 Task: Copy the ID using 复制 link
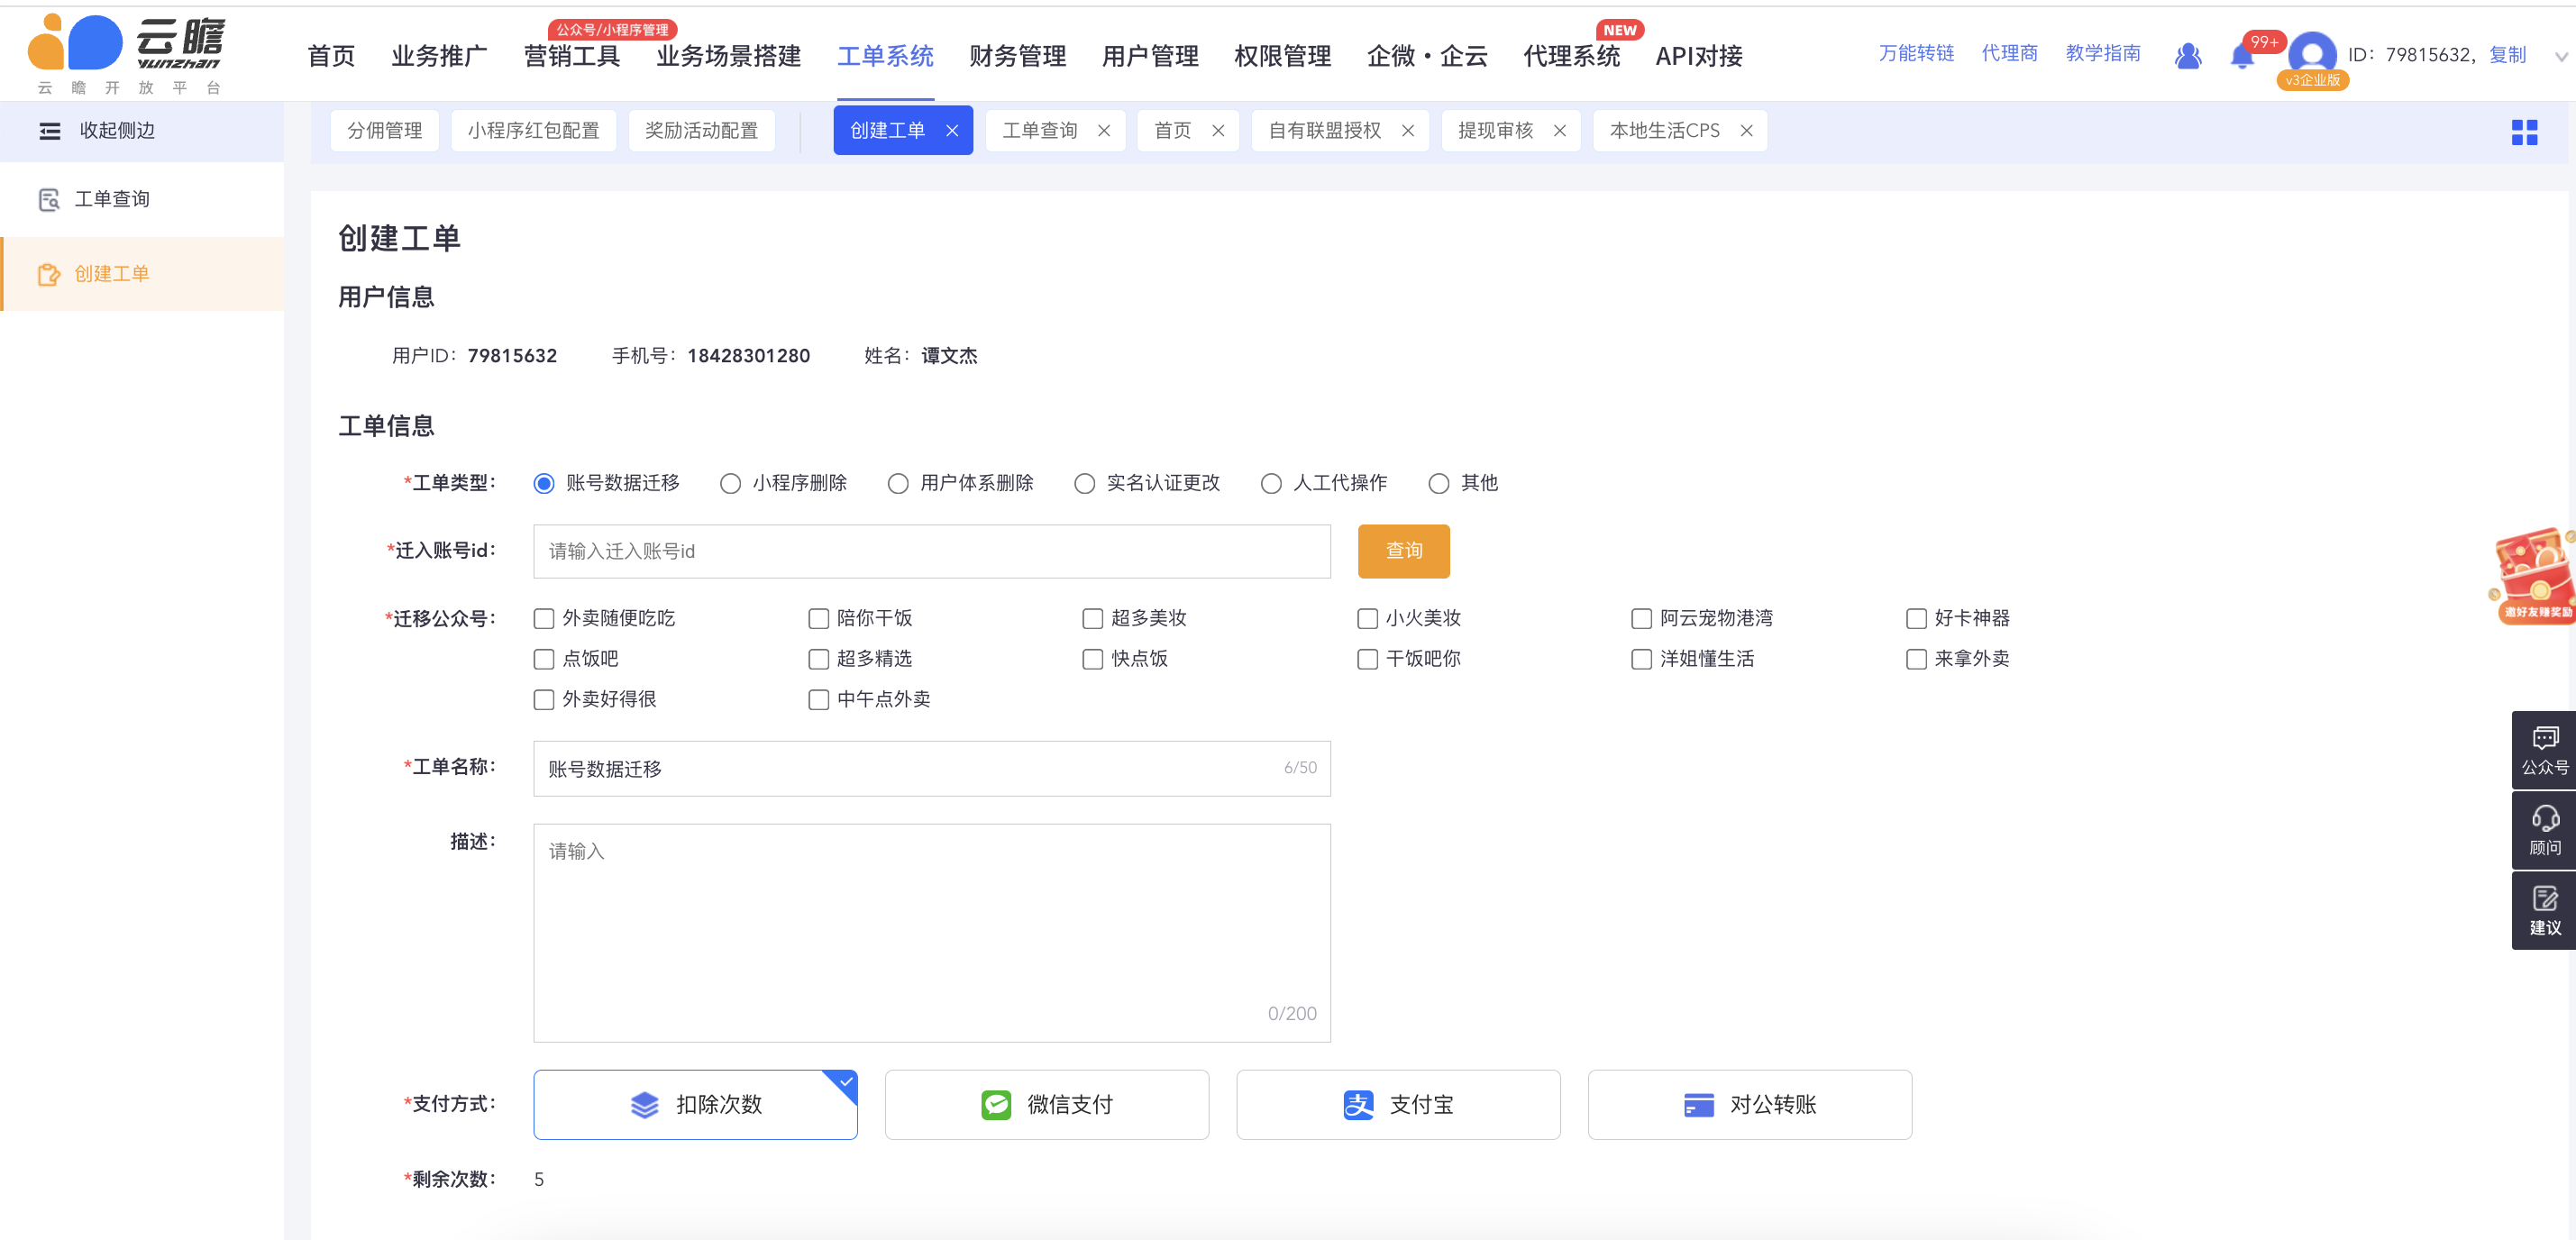[x=2508, y=55]
